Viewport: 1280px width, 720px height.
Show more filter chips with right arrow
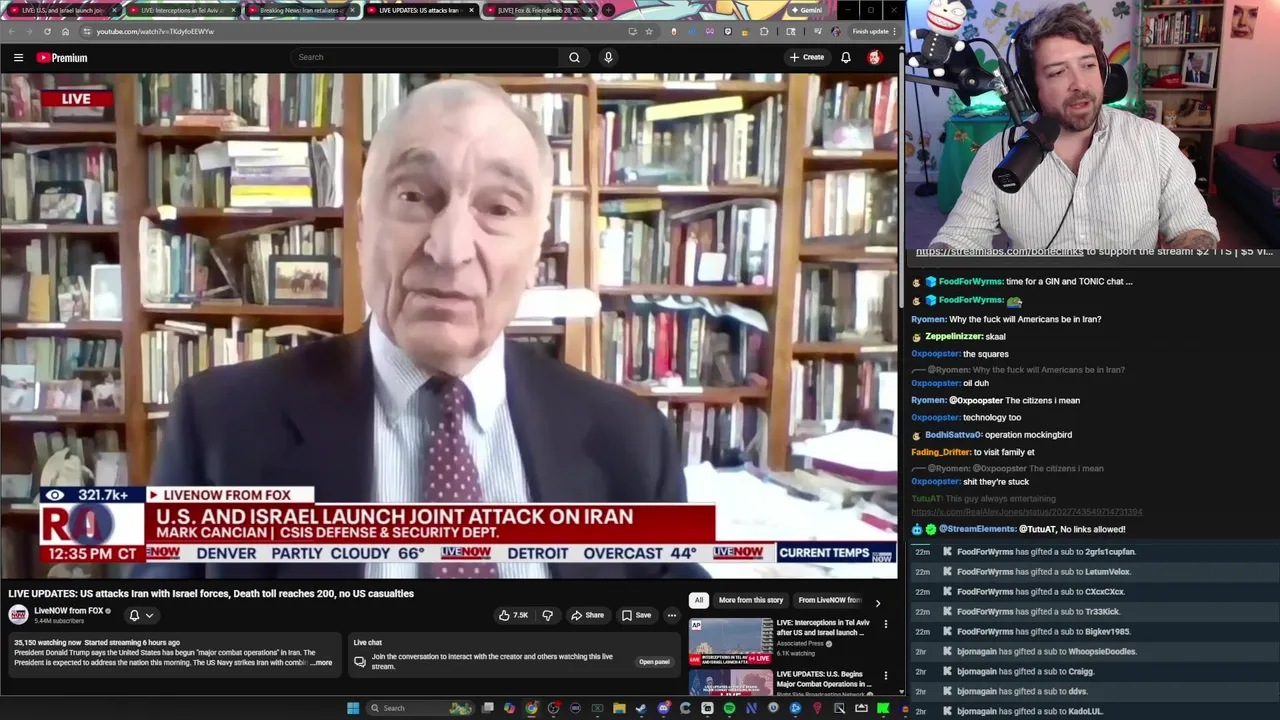(x=877, y=602)
